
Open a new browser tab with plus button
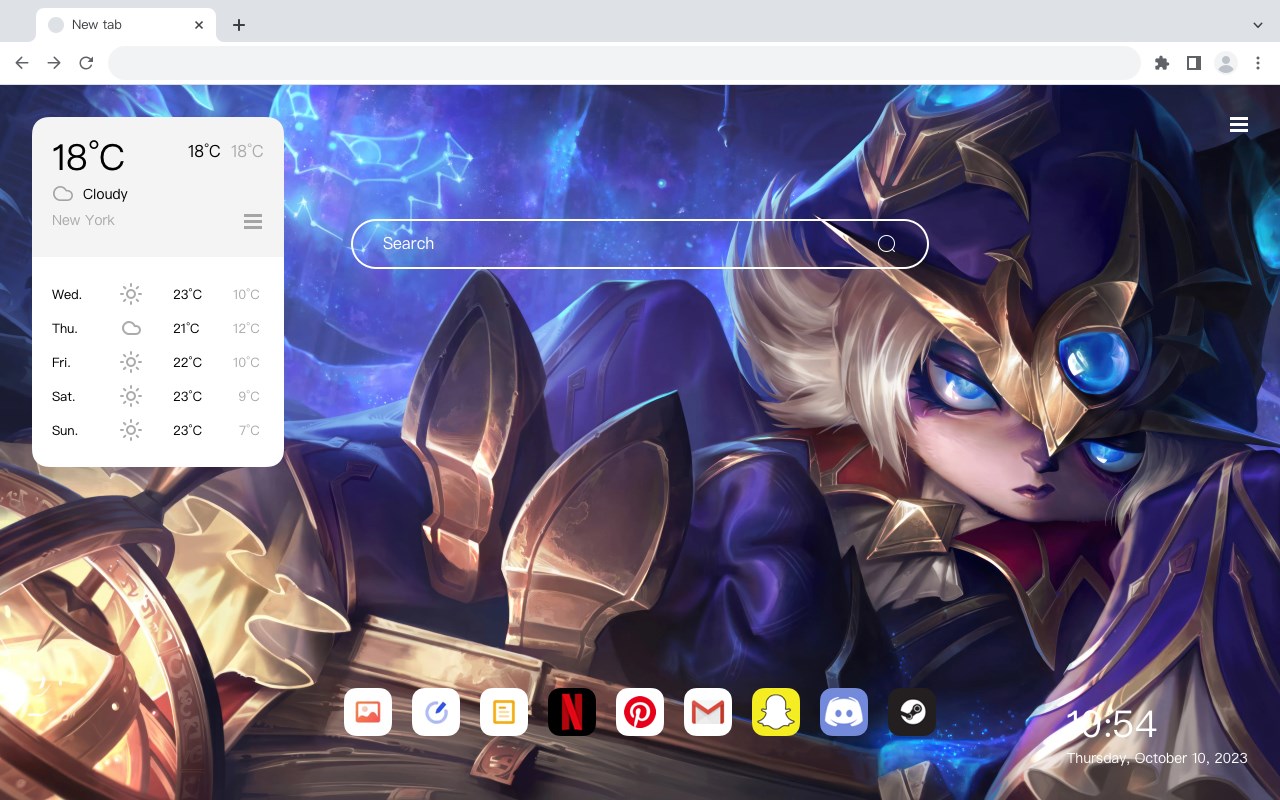pos(238,25)
